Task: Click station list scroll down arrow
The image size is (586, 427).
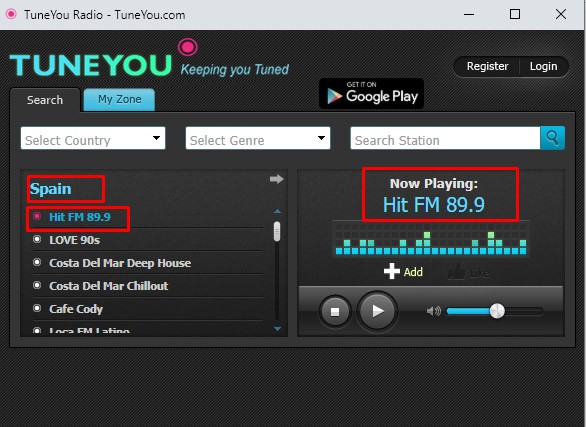Action: 277,329
